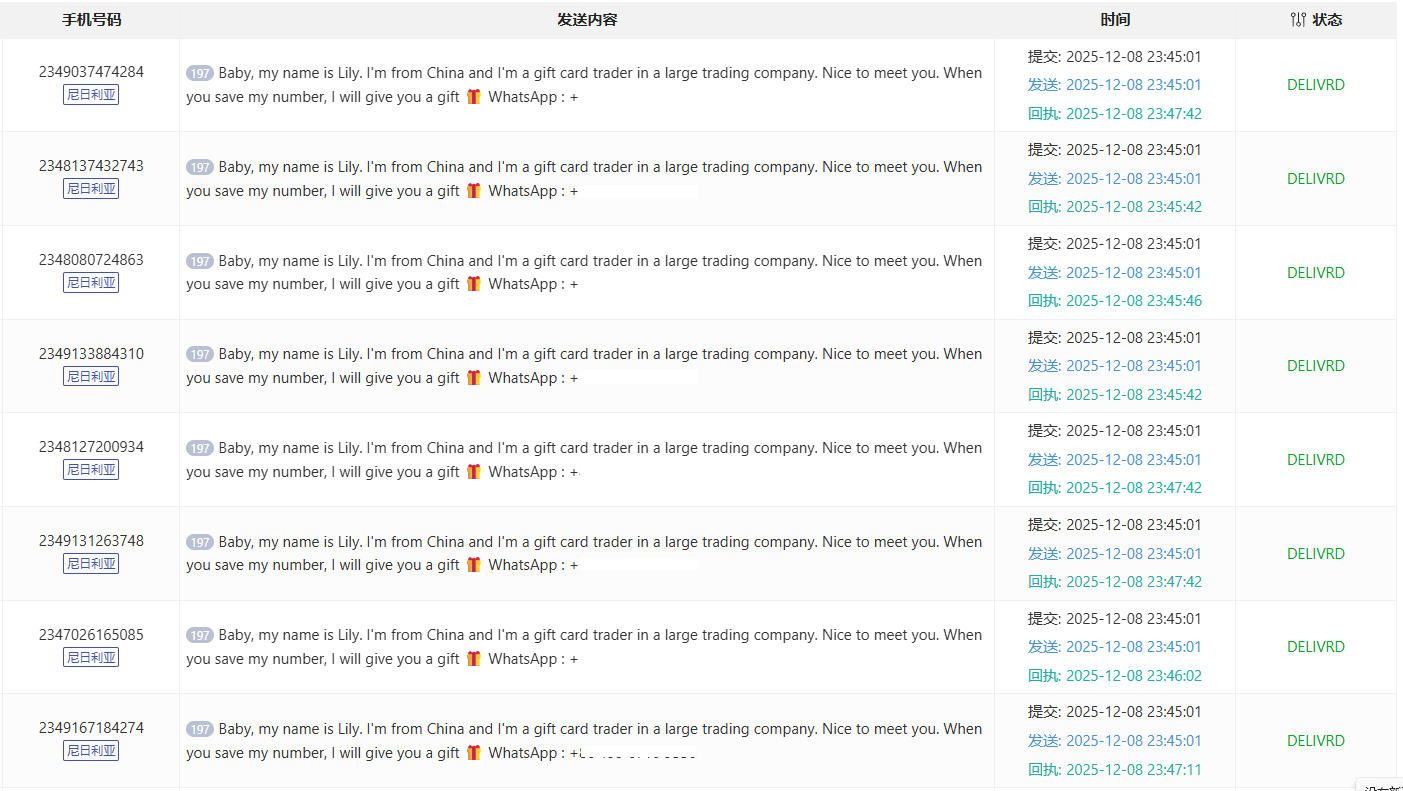The height and width of the screenshot is (791, 1403).
Task: Click the 发送内容 column header
Action: point(587,20)
